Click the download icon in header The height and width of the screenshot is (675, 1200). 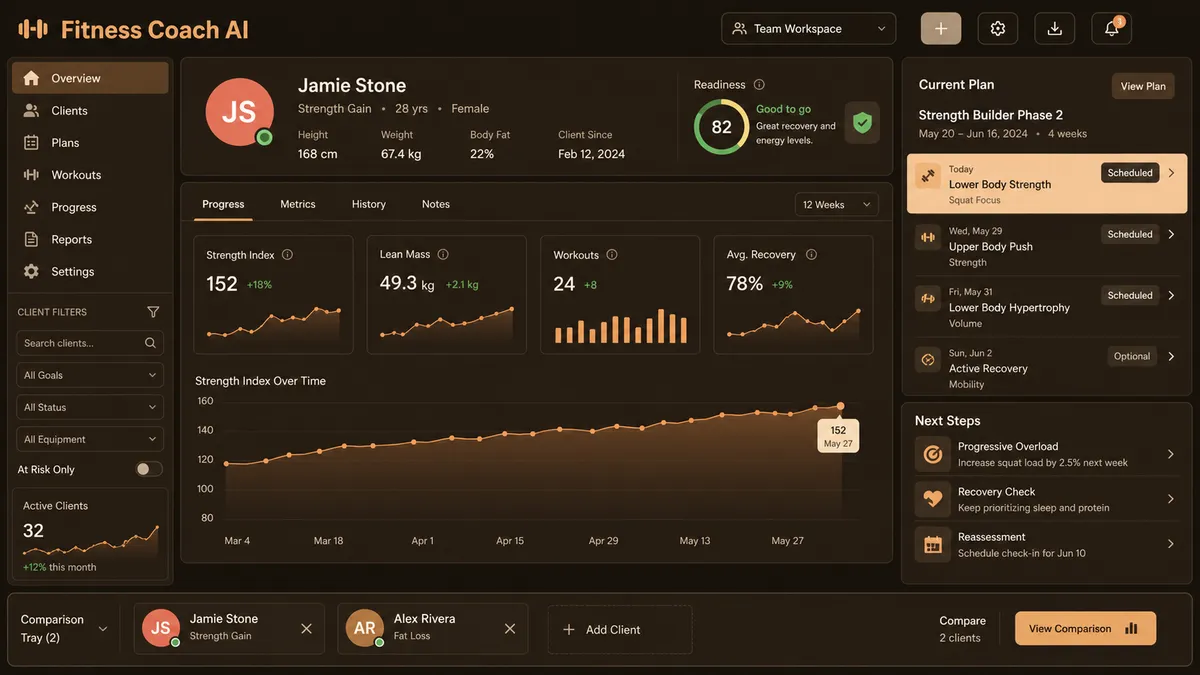pos(1054,29)
